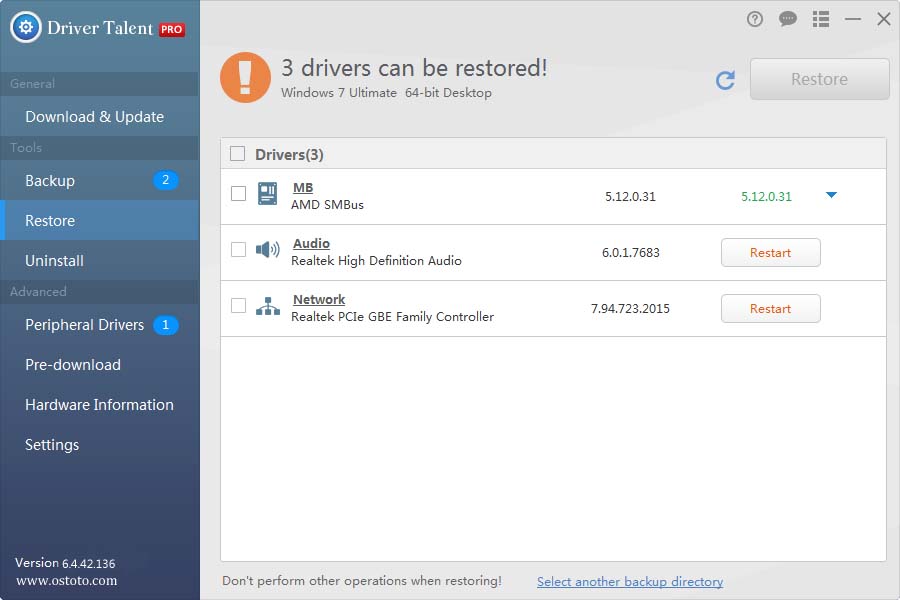Viewport: 900px width, 600px height.
Task: Click the AMD SMBus driver name
Action: 327,205
